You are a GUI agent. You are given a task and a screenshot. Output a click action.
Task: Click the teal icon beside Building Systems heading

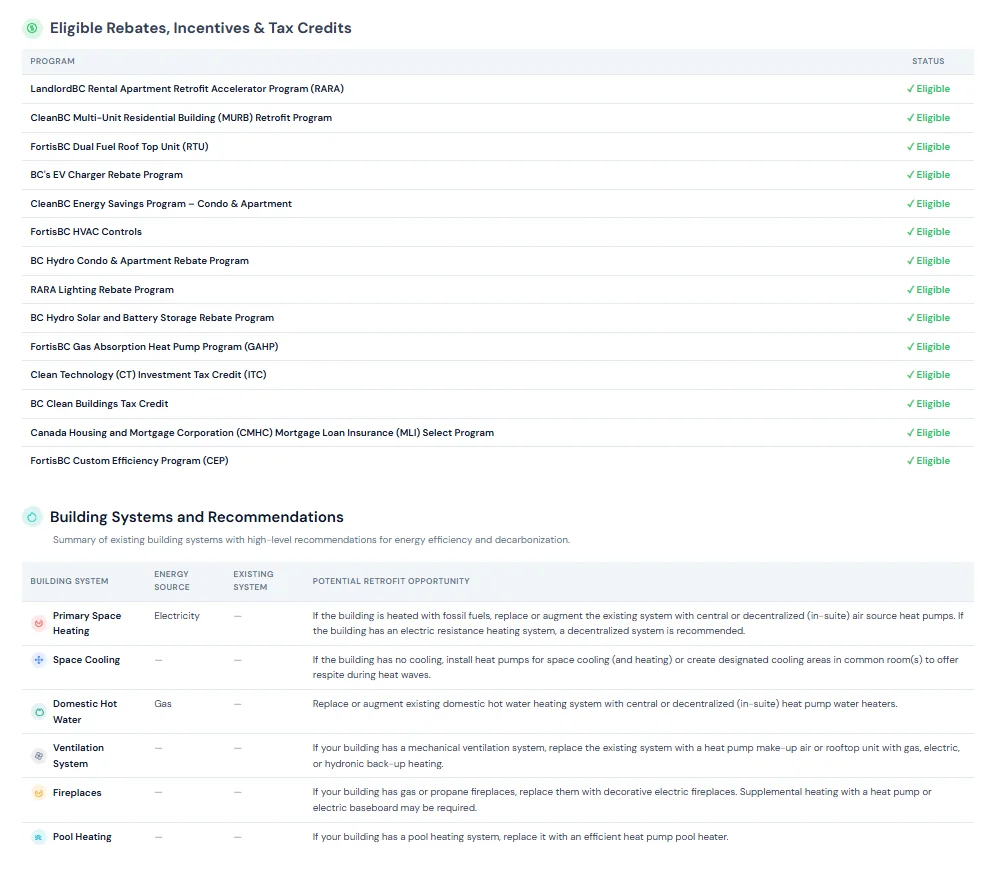(32, 517)
